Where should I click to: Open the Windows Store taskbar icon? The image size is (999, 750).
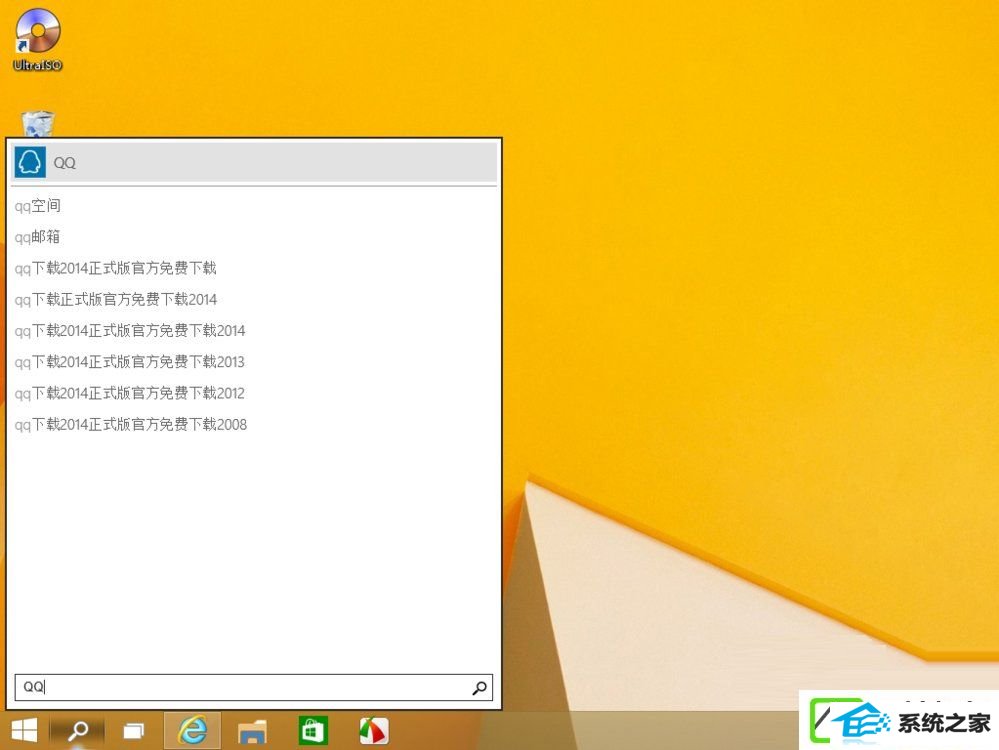point(313,730)
